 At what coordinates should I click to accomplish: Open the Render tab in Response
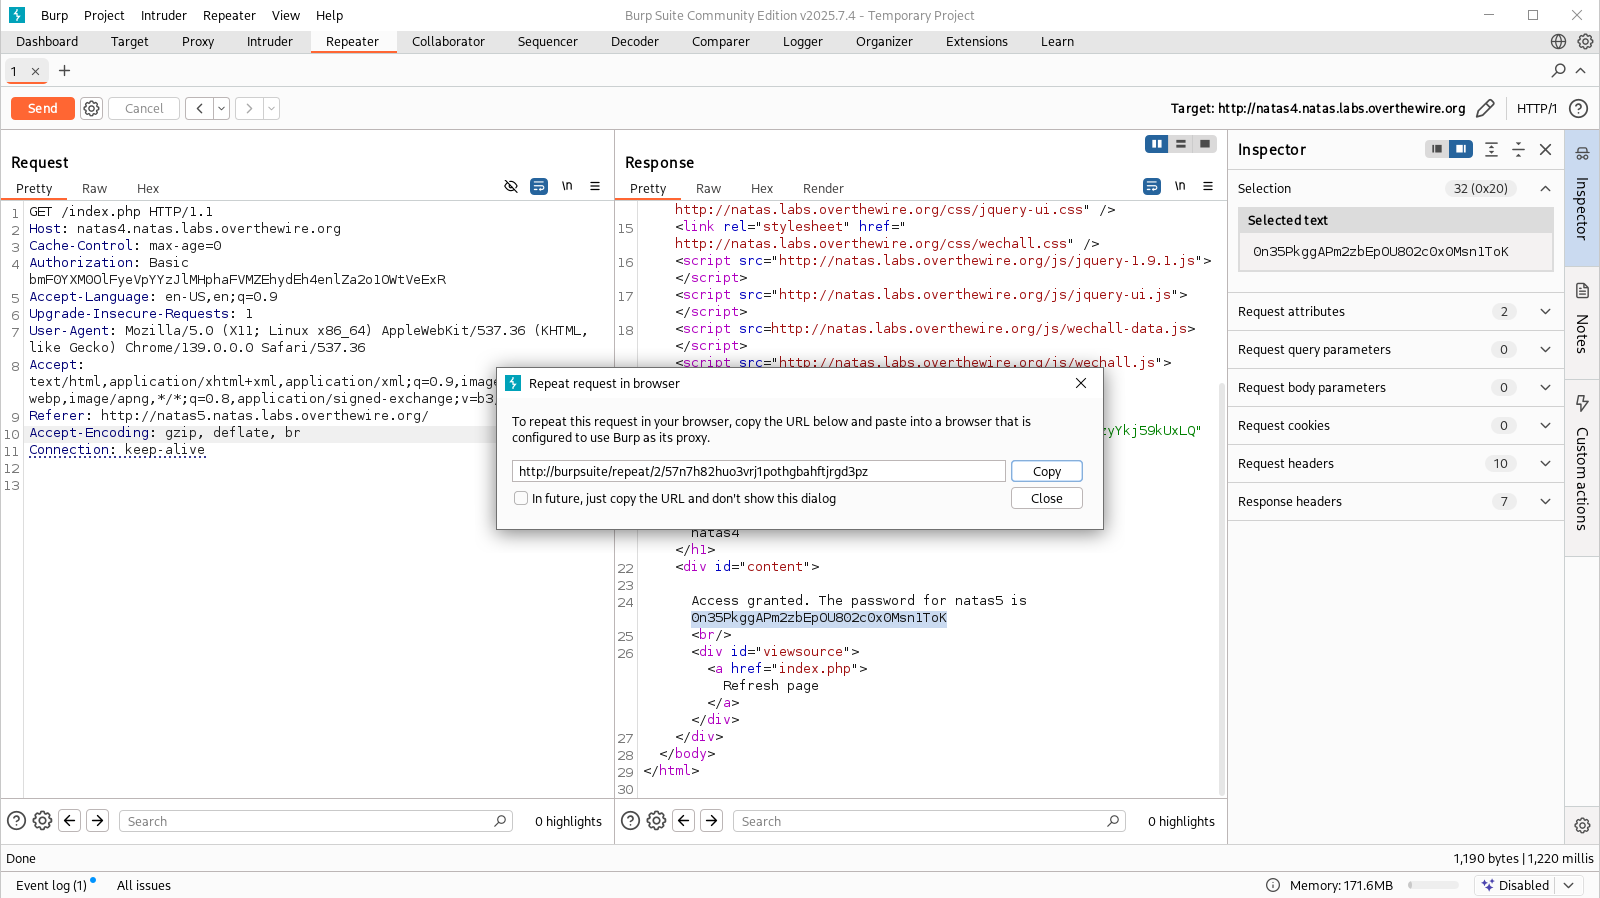tap(822, 188)
